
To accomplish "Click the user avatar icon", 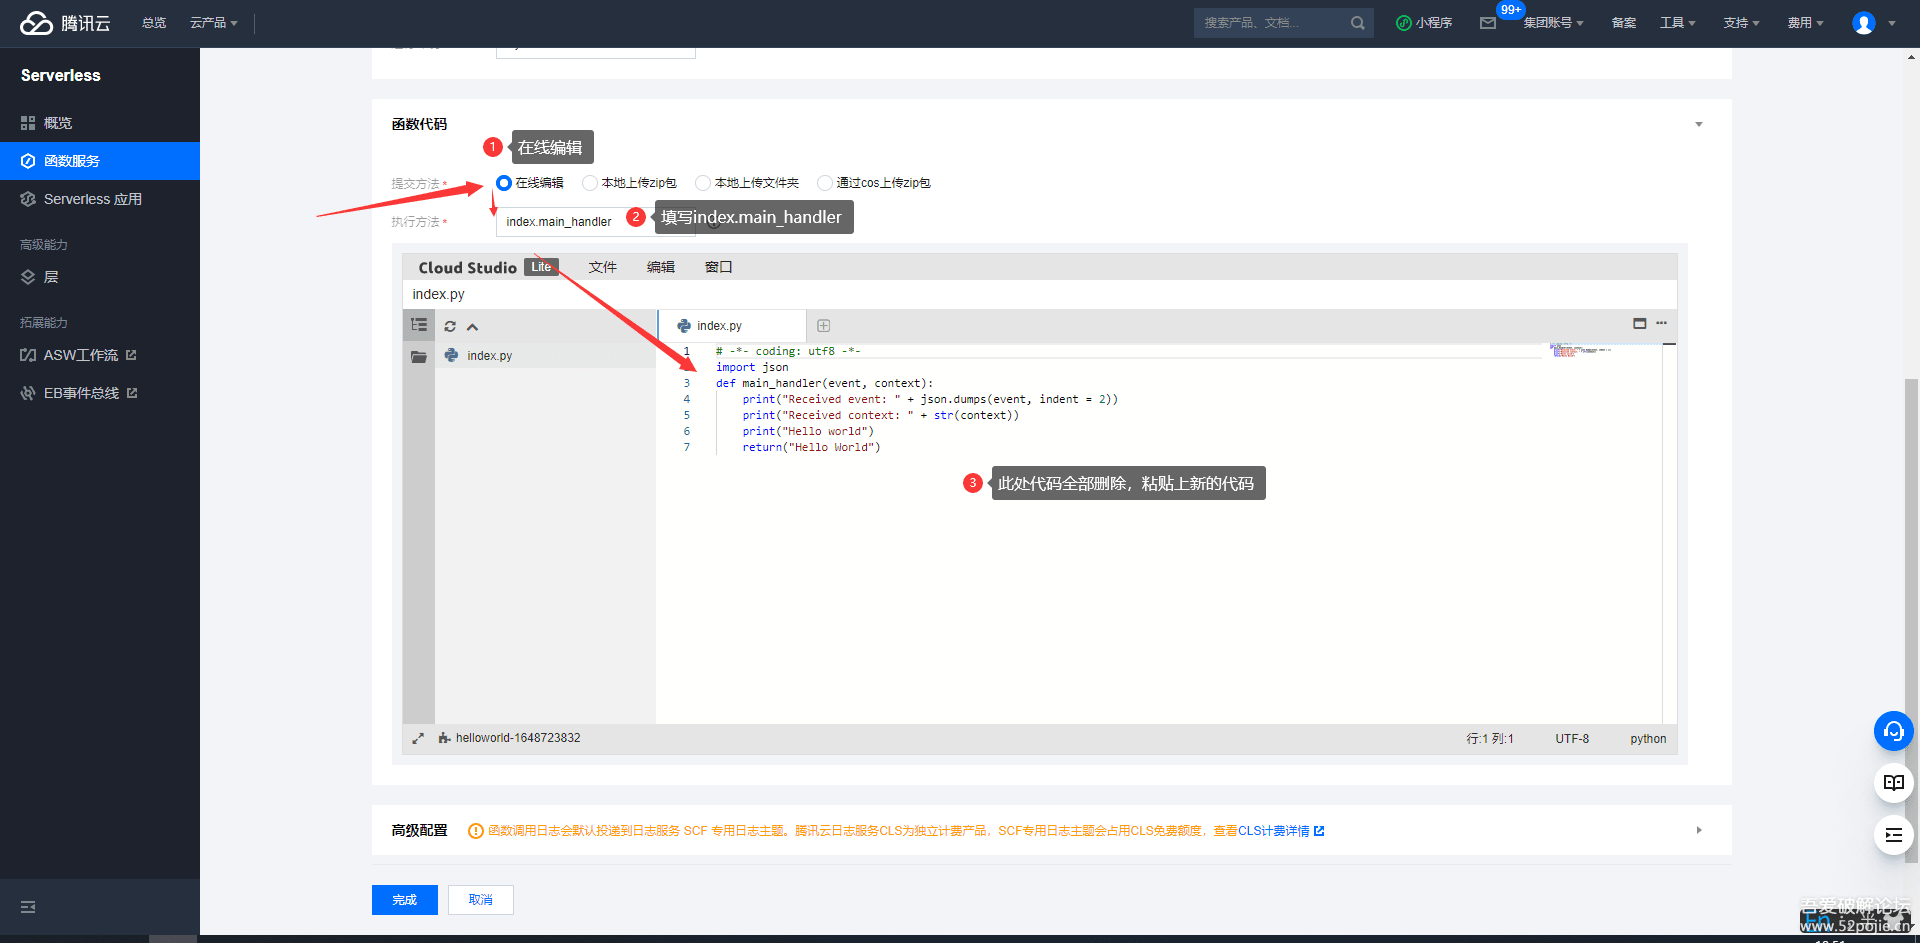I will 1864,23.
